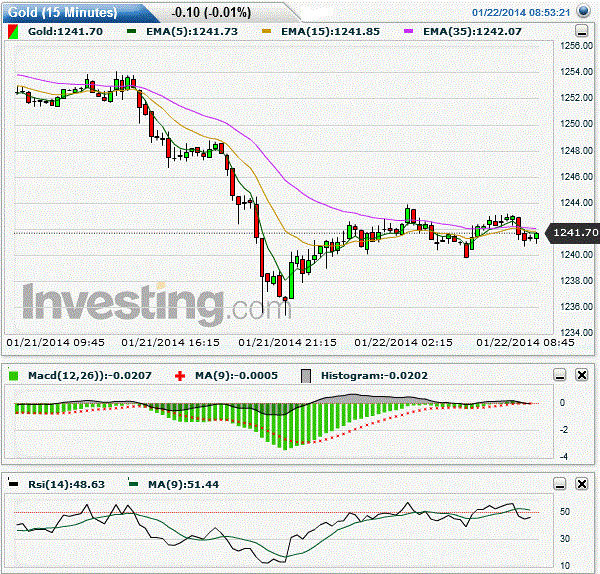Screen dimensions: 600x574
Task: Click the EMA(5):1241.73 label
Action: click(x=192, y=31)
